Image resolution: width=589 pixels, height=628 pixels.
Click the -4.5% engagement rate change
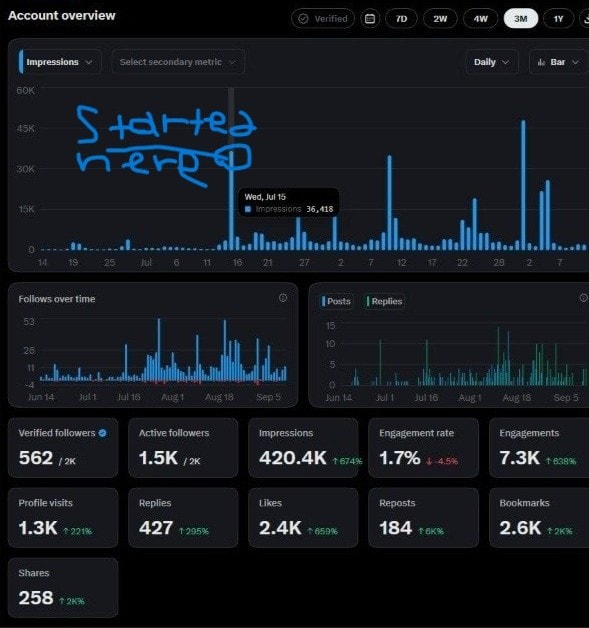(442, 461)
